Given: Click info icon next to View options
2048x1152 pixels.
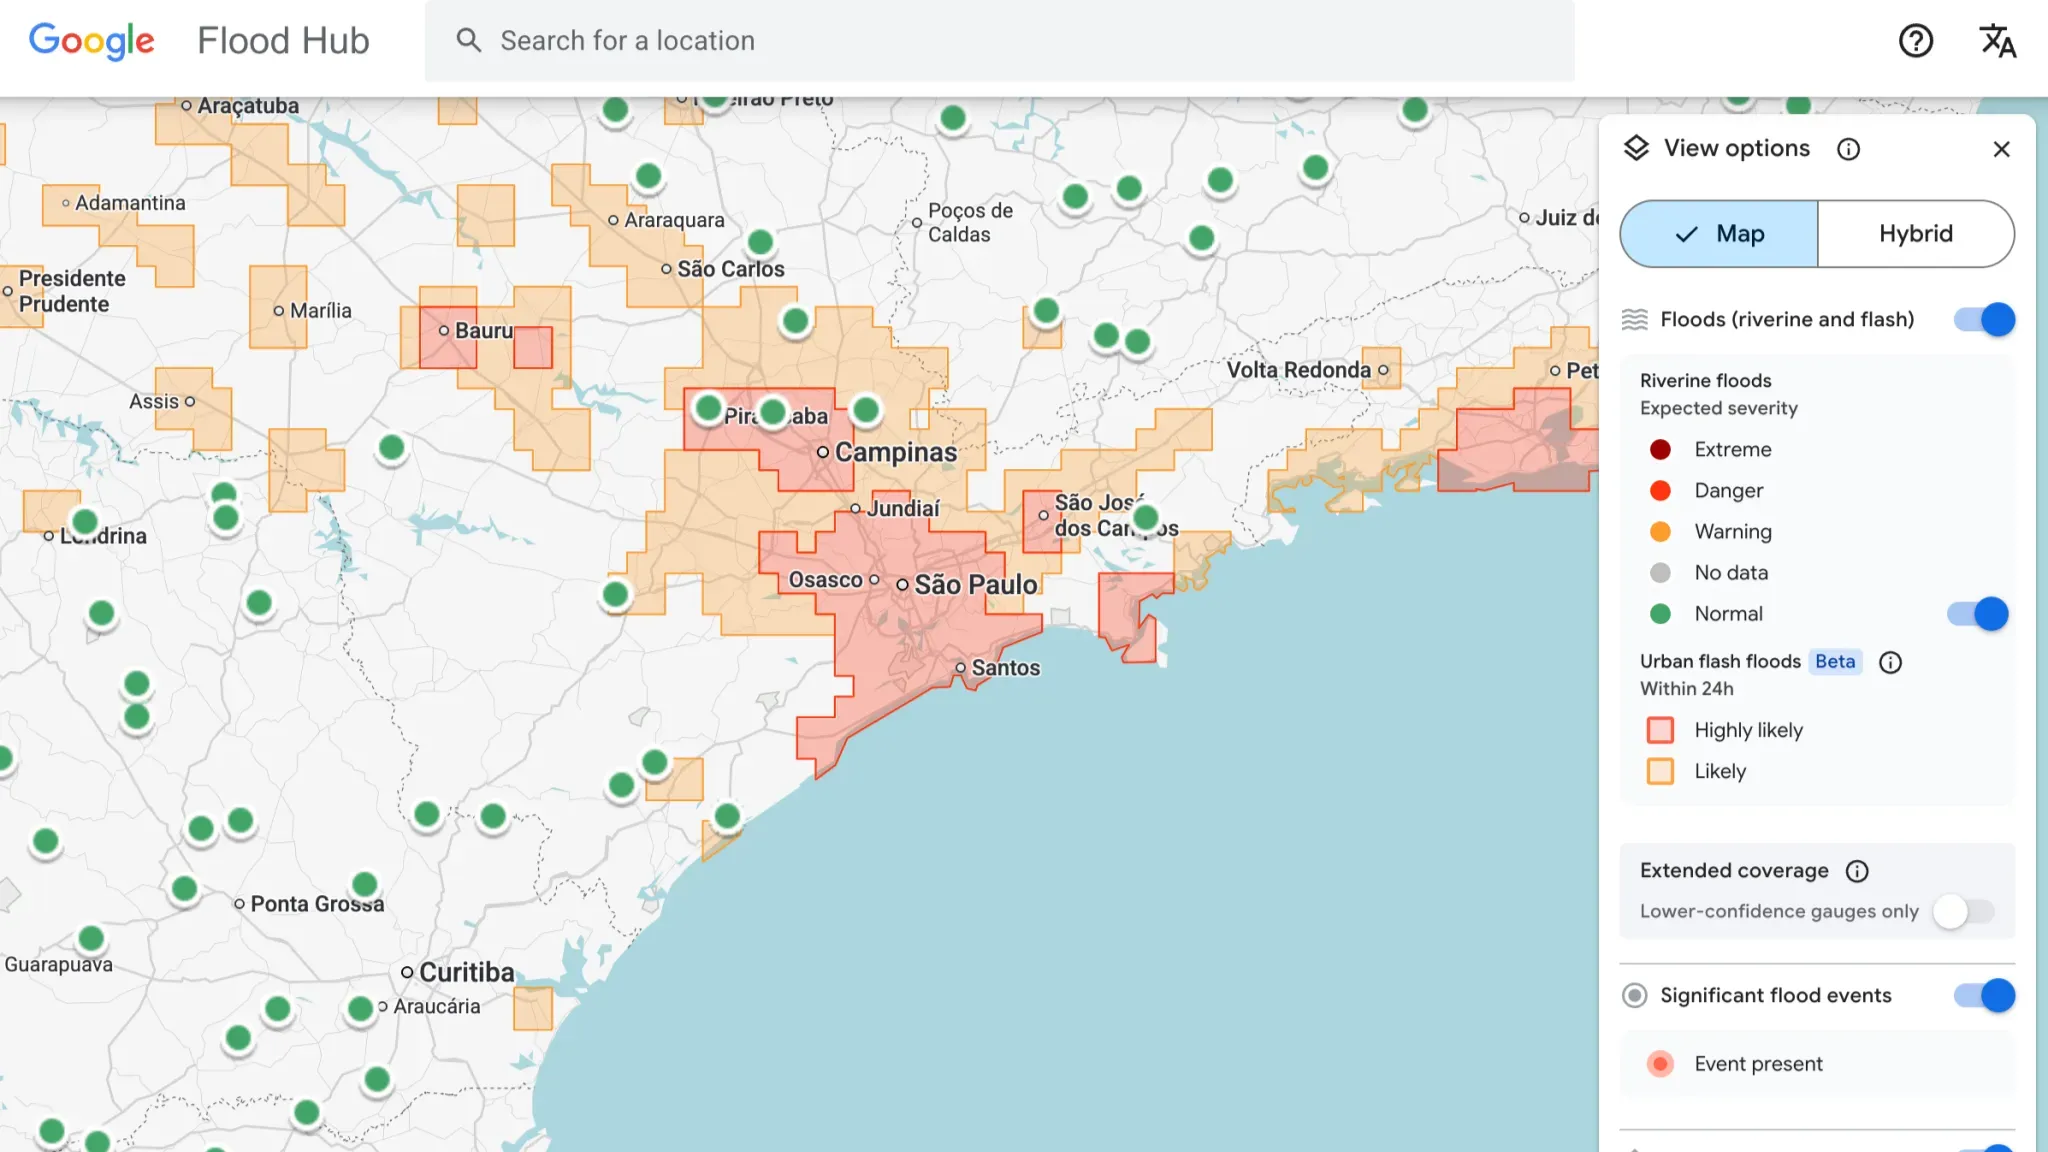Looking at the screenshot, I should 1848,149.
